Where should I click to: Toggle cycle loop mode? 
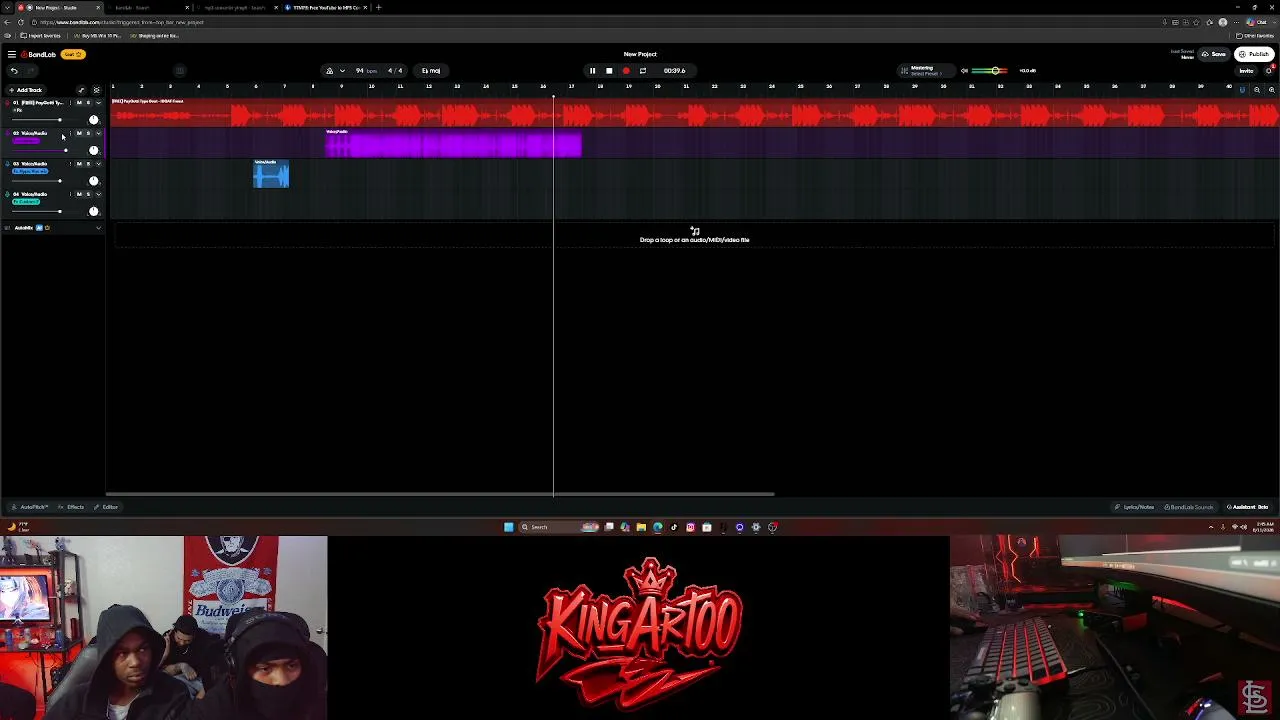coord(643,71)
